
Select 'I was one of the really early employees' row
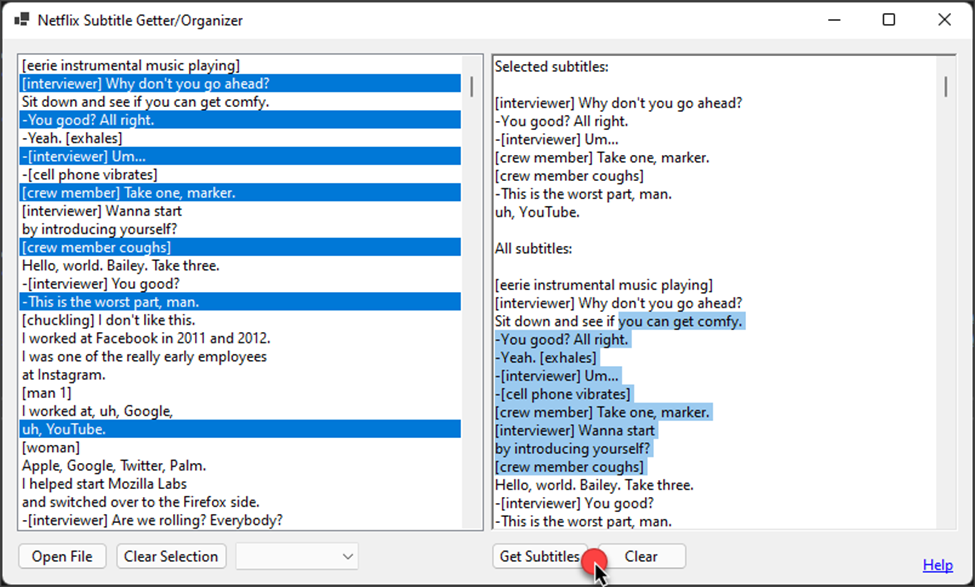[x=240, y=356]
